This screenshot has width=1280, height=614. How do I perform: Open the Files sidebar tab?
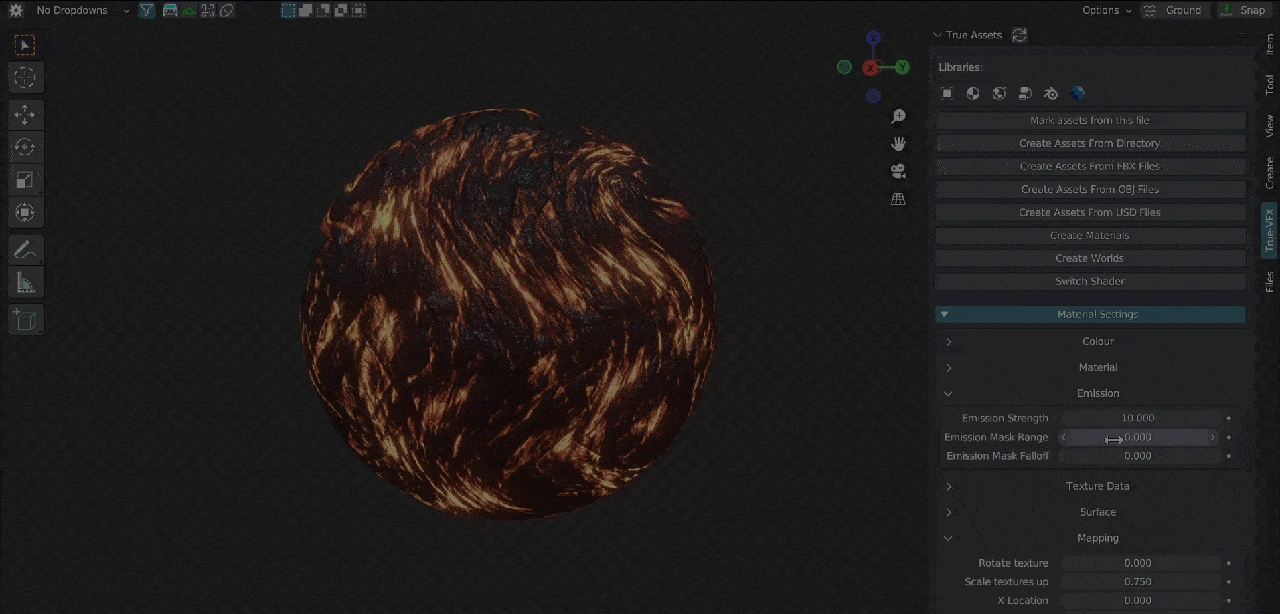click(1269, 281)
